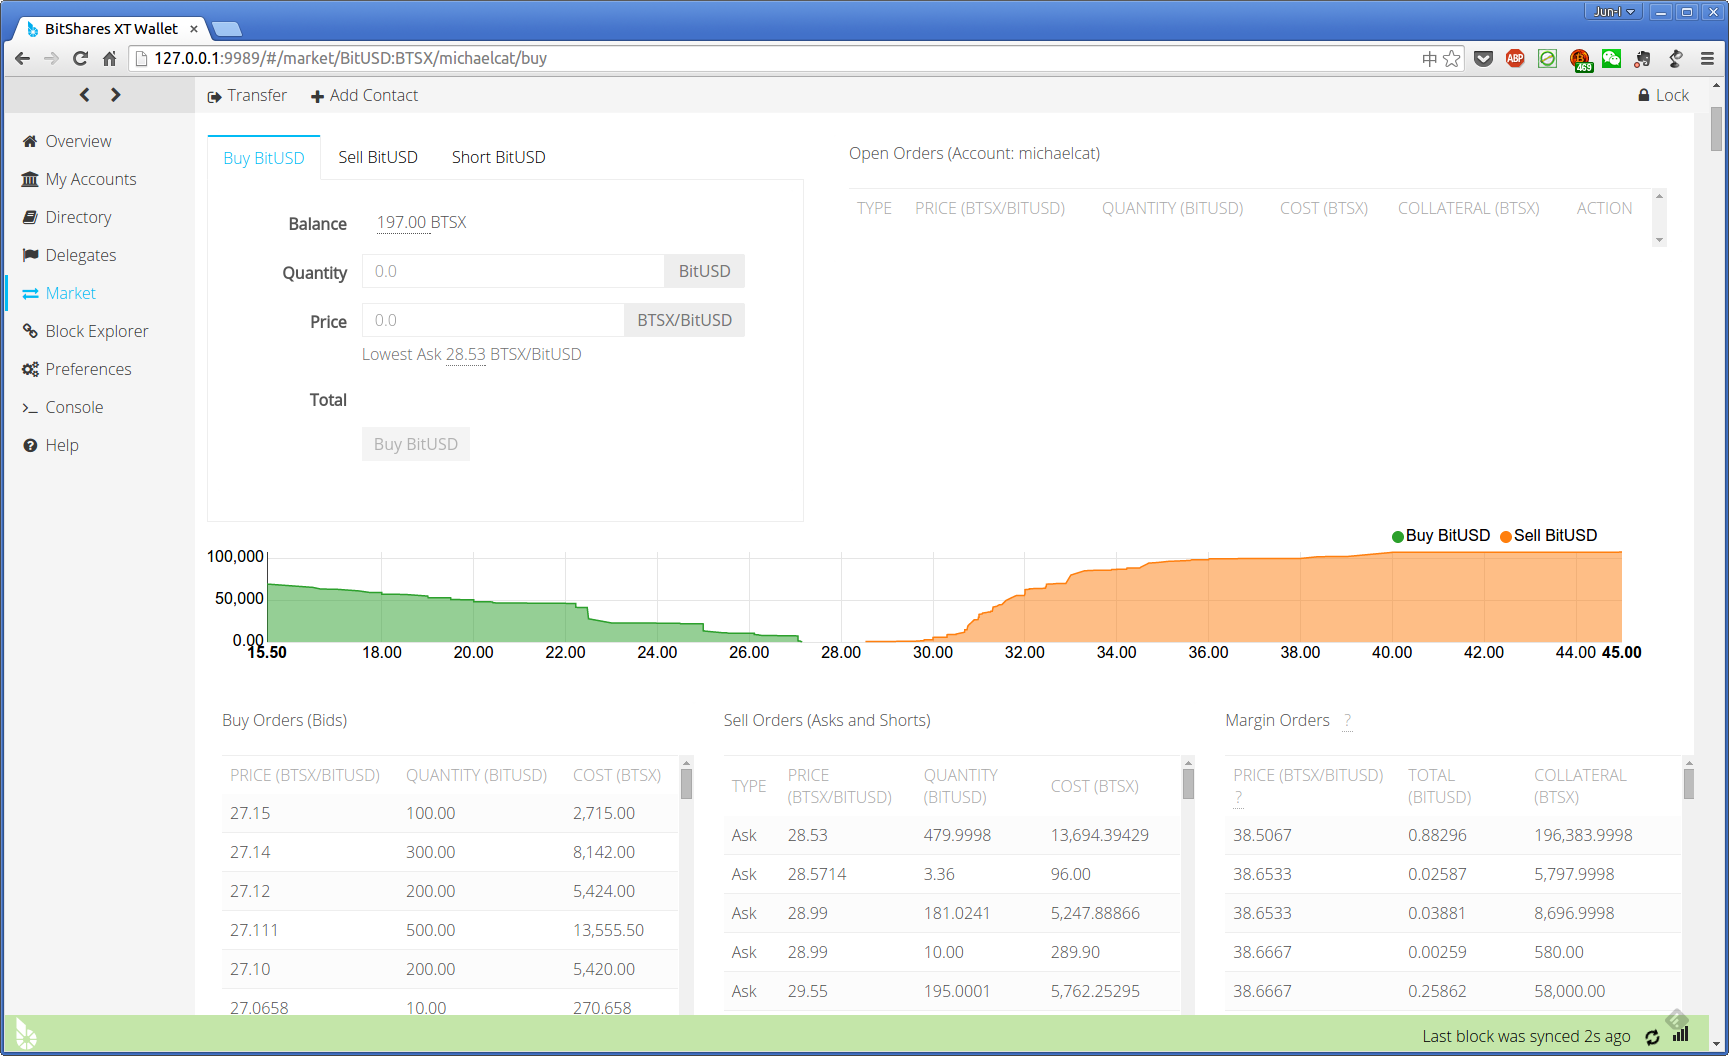
Task: Click the Ask 28.5714 sell order row
Action: click(952, 874)
